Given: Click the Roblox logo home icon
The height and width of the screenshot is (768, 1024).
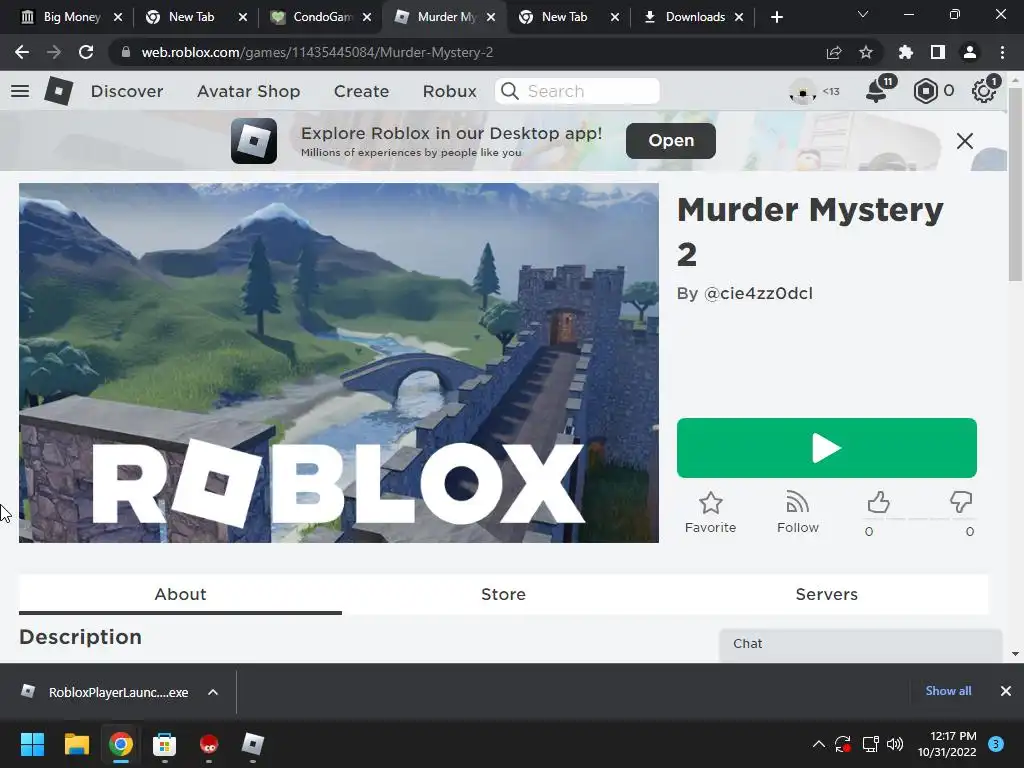Looking at the screenshot, I should (59, 91).
